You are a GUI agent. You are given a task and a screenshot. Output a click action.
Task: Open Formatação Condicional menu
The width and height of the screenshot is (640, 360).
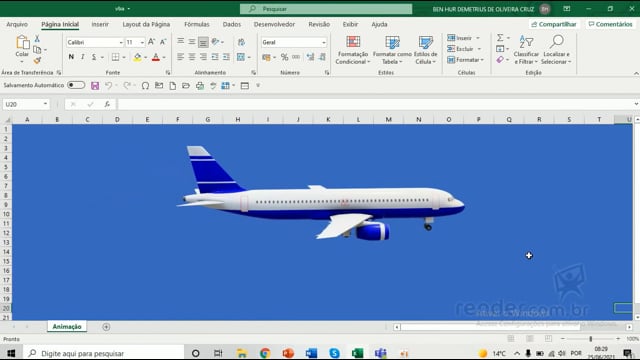pyautogui.click(x=353, y=50)
